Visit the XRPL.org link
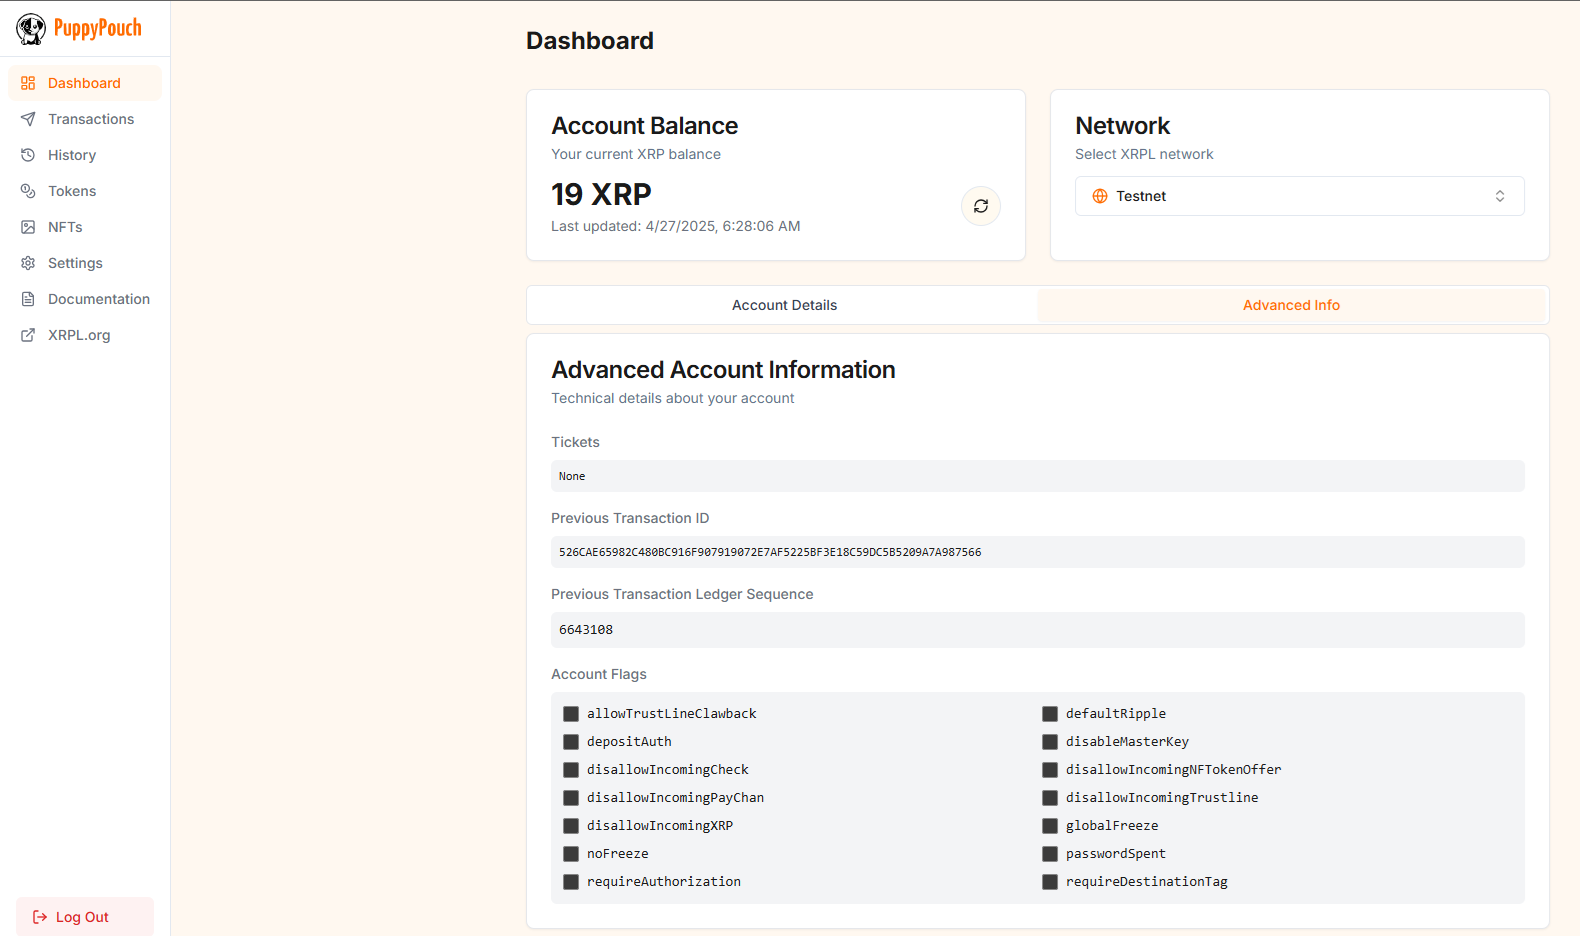The height and width of the screenshot is (936, 1580). click(x=85, y=335)
